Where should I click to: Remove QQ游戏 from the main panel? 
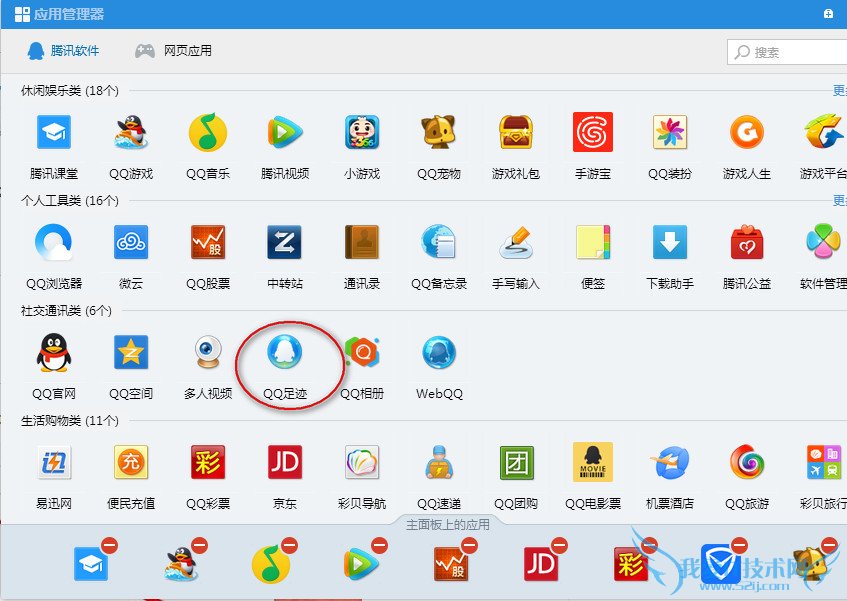199,546
